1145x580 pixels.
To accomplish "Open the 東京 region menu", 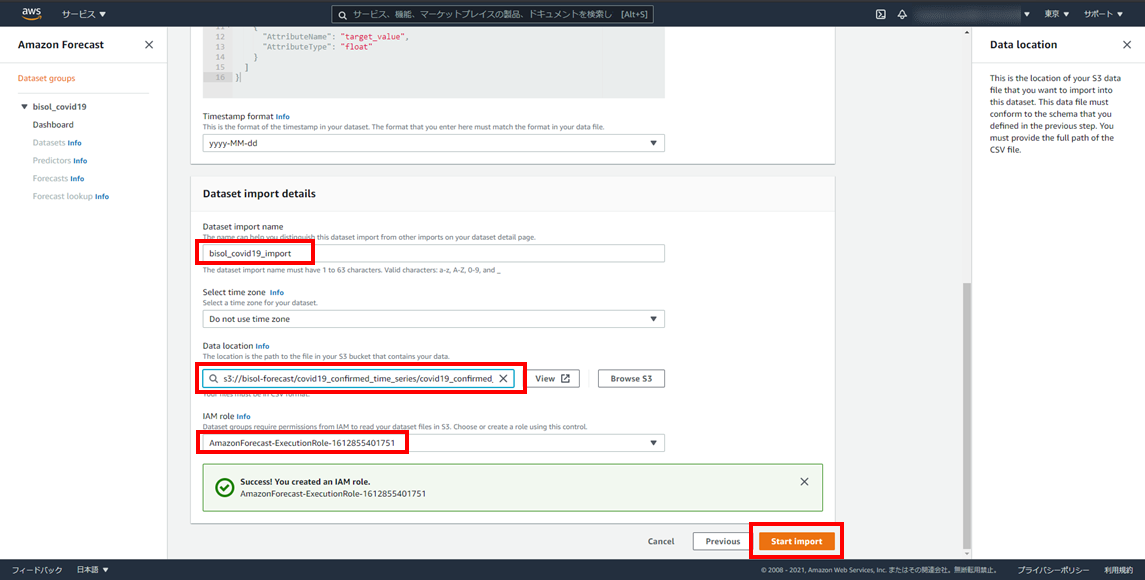I will pos(1057,14).
